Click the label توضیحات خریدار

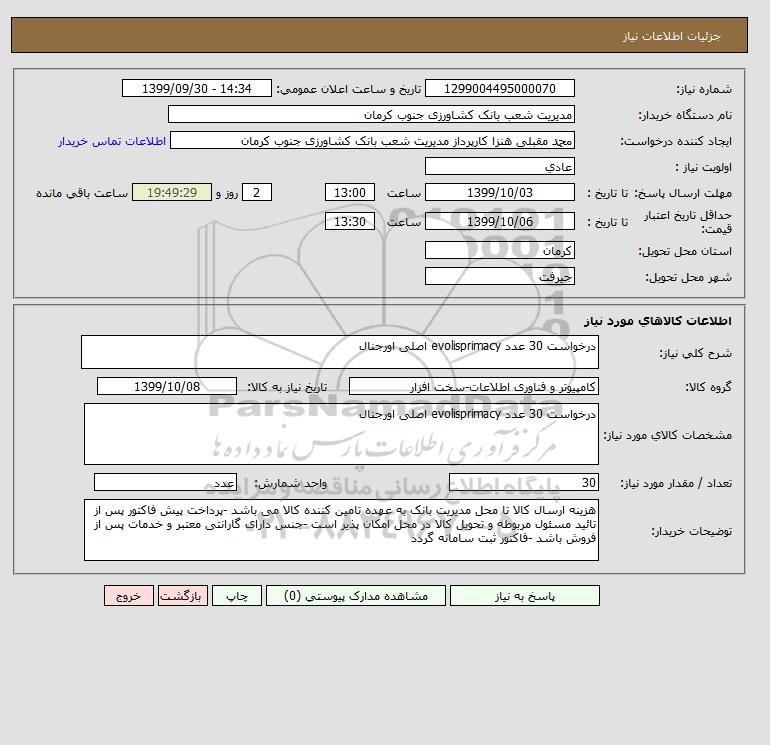click(x=691, y=531)
